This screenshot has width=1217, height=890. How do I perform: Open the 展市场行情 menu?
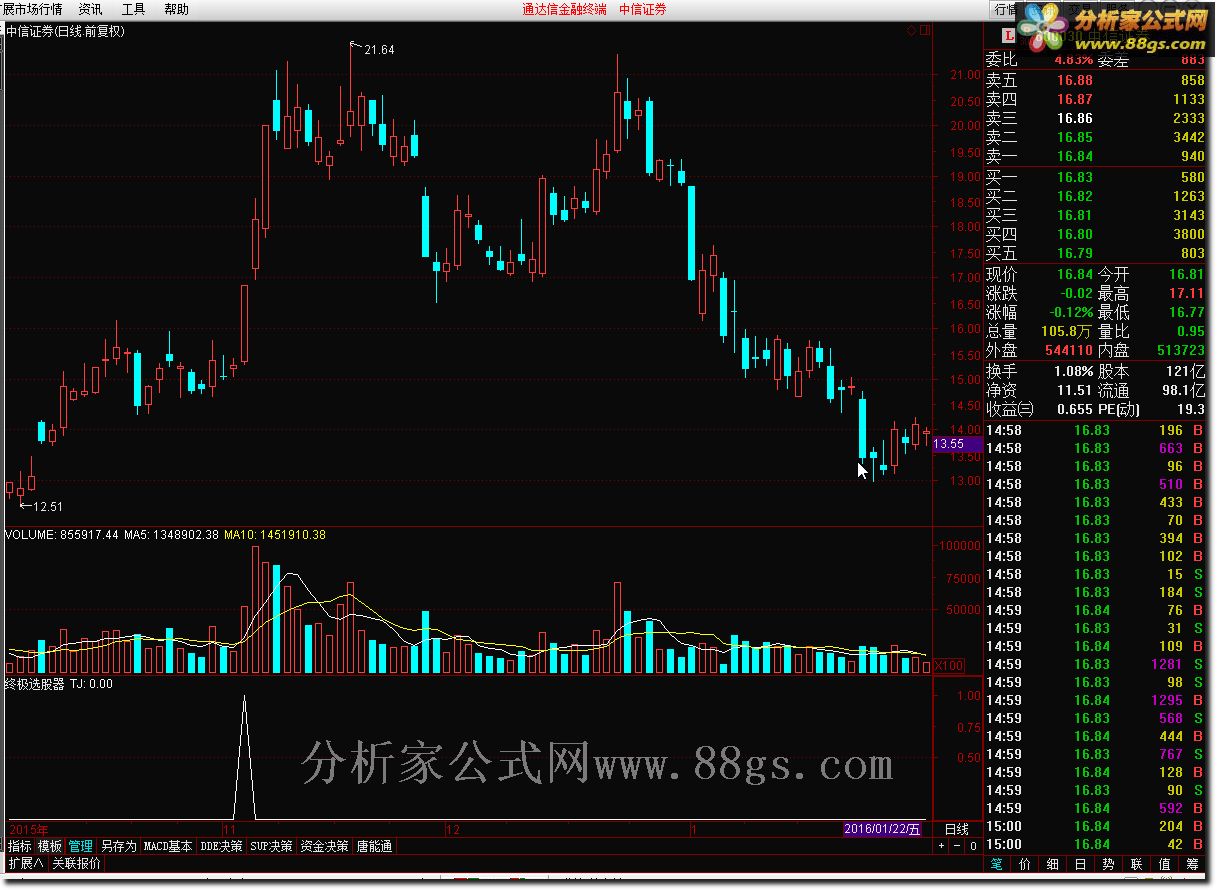point(32,9)
